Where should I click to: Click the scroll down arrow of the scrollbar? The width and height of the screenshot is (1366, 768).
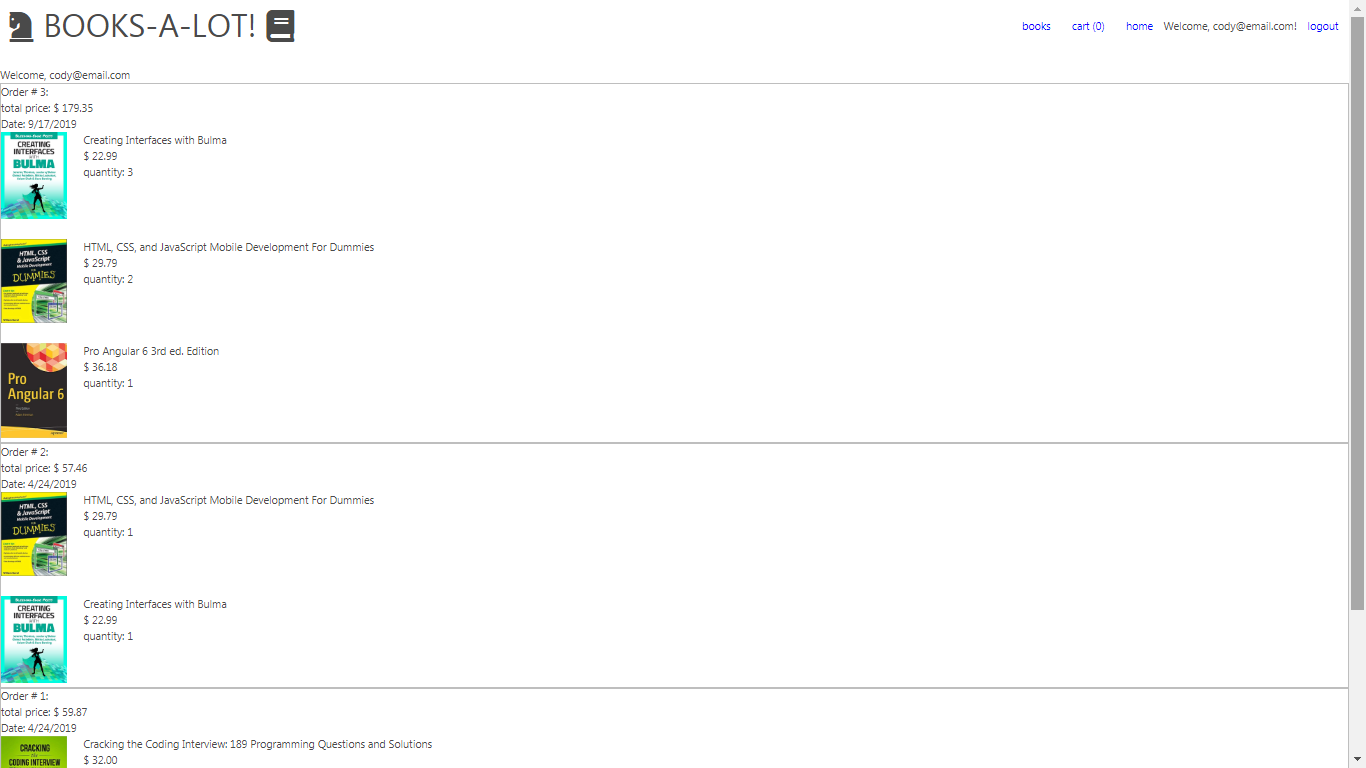(1357, 760)
